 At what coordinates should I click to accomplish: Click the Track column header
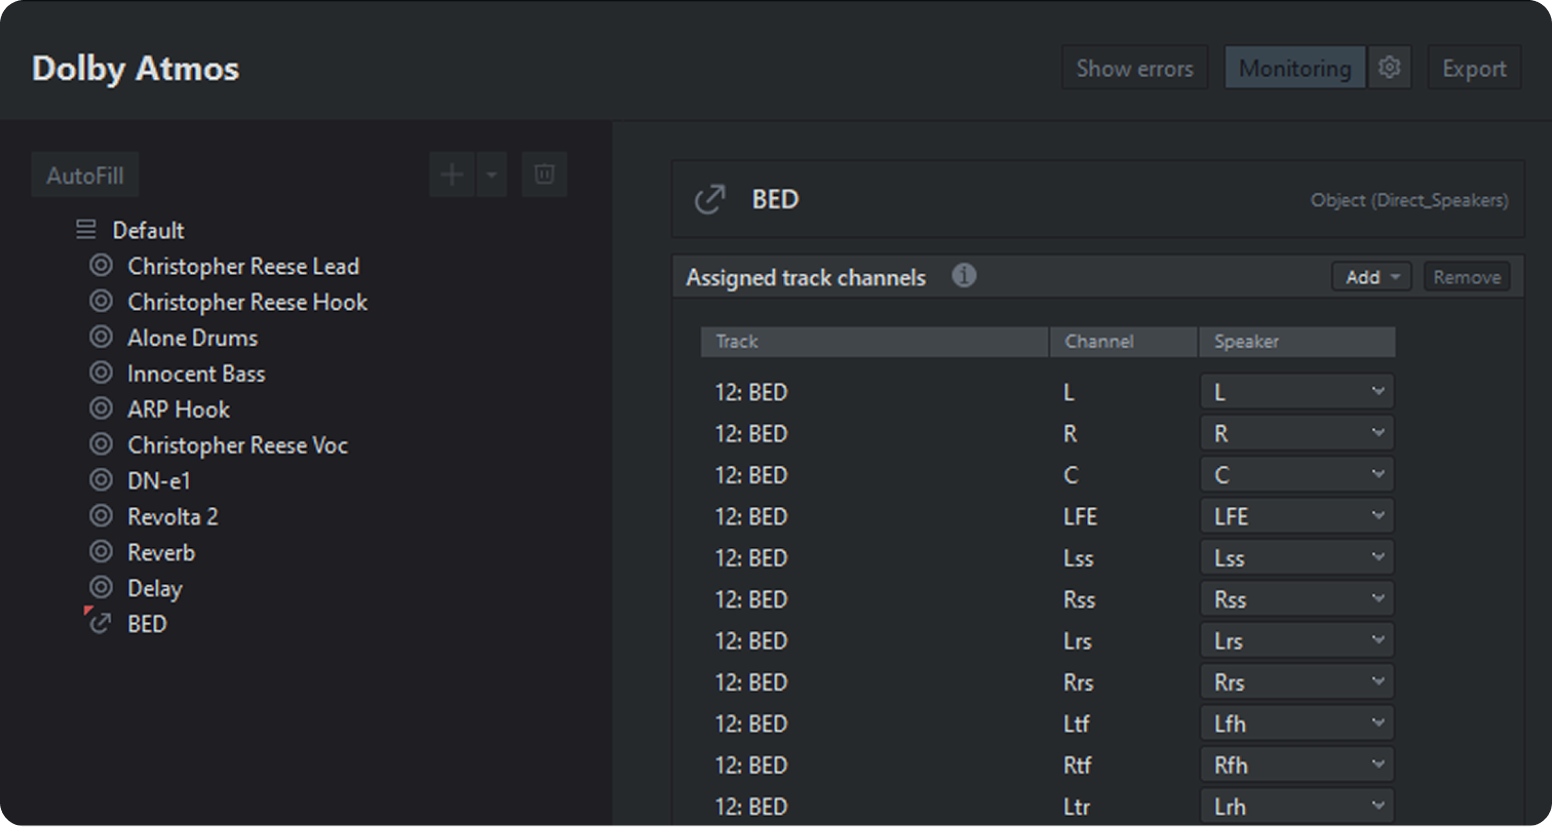pyautogui.click(x=874, y=341)
